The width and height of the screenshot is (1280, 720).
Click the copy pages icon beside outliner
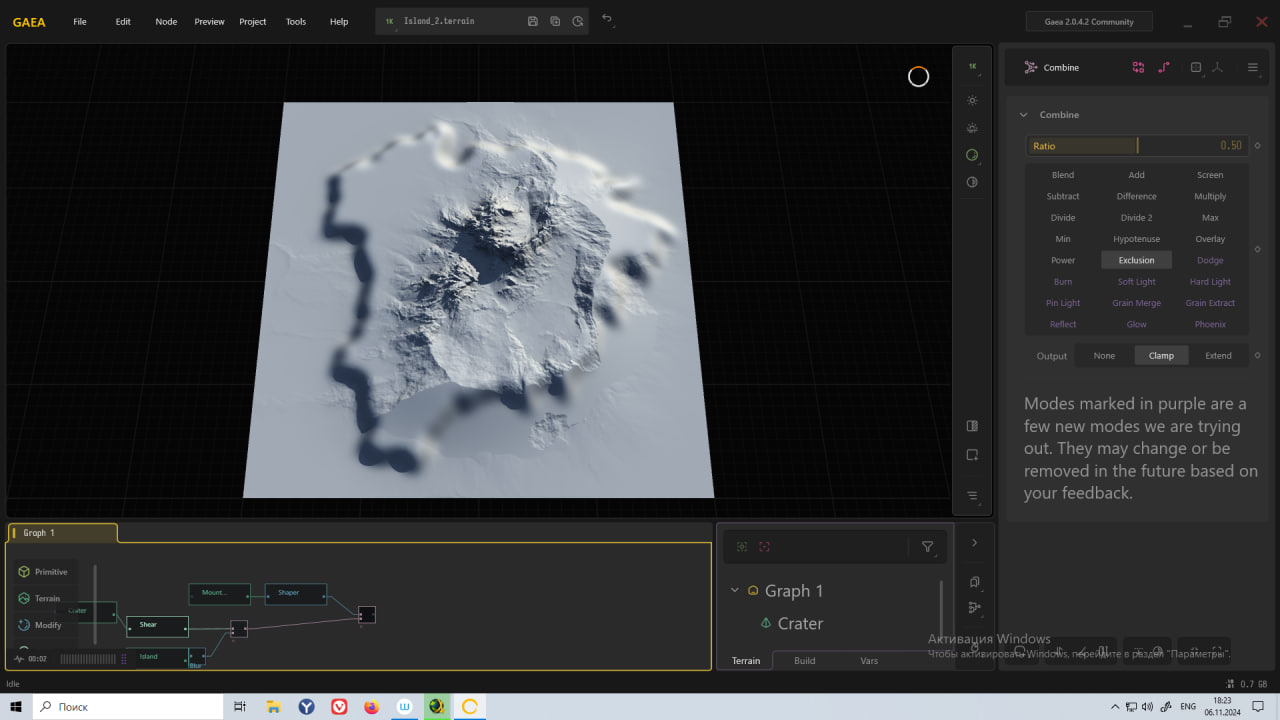(974, 582)
